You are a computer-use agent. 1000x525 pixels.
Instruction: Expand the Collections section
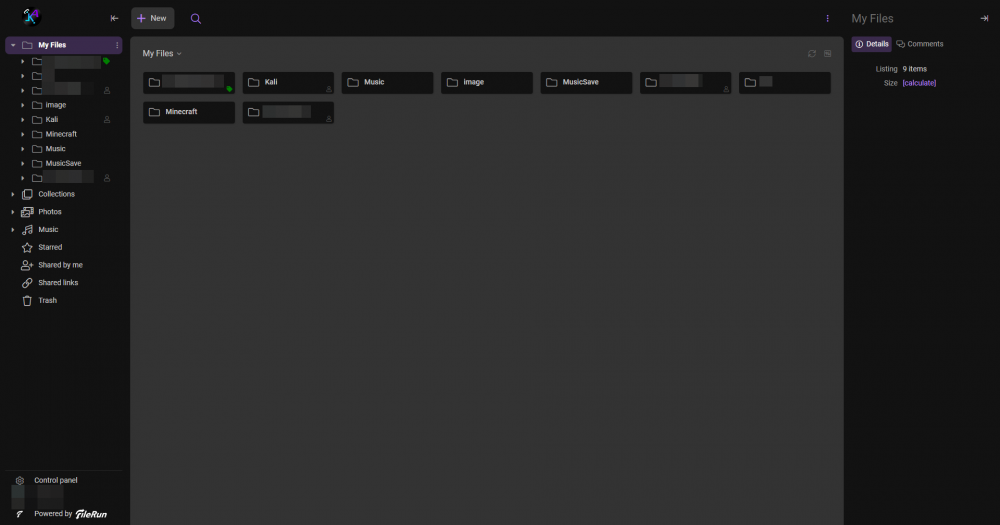(x=13, y=195)
